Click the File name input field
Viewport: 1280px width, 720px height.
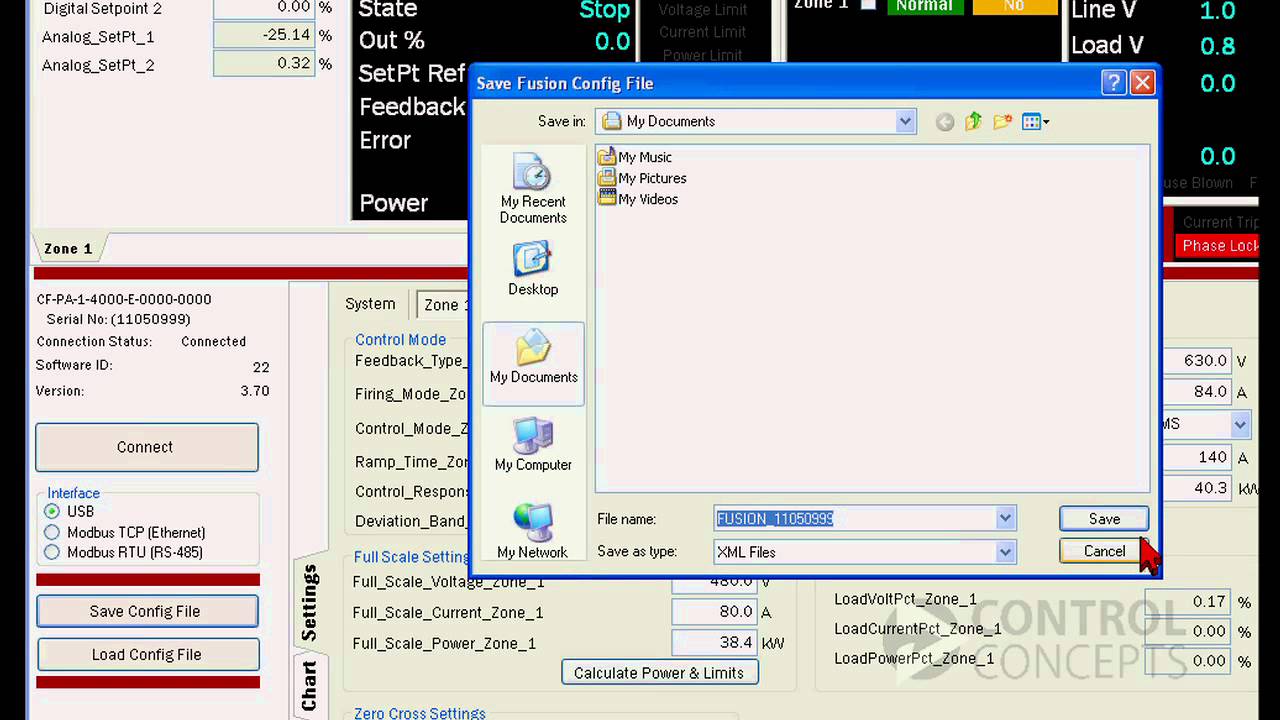pos(855,519)
